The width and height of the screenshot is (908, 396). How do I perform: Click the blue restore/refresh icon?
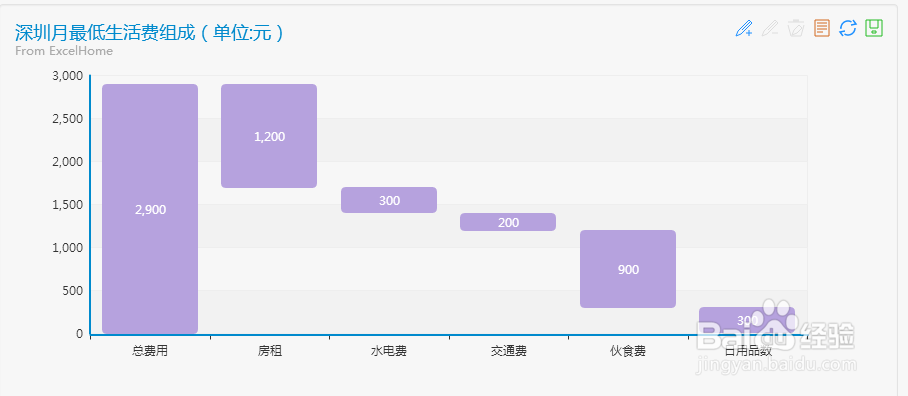848,28
